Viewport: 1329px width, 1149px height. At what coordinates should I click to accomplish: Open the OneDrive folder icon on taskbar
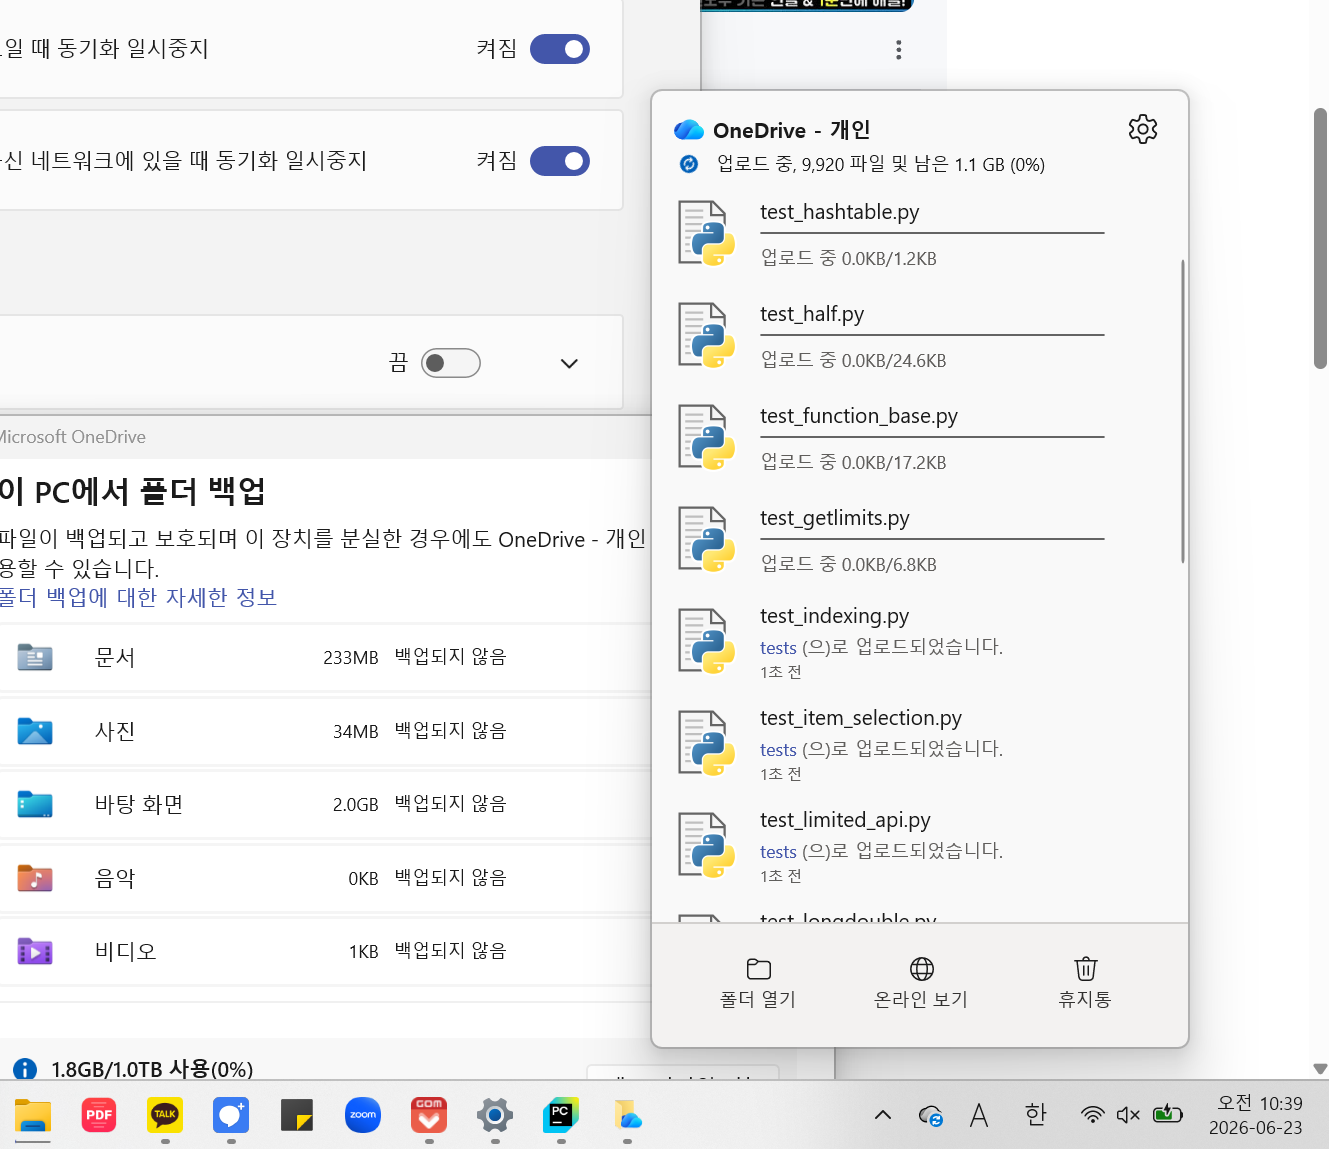point(627,1115)
